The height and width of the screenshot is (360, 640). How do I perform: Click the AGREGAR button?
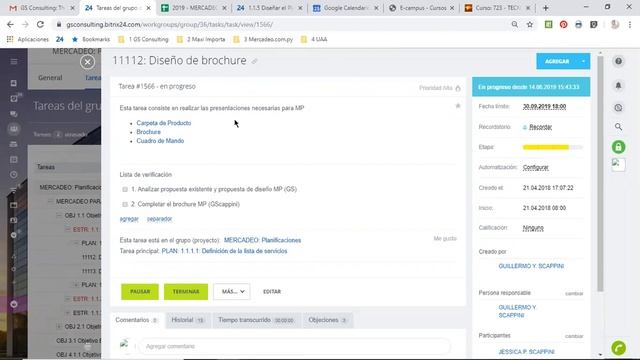pos(557,61)
